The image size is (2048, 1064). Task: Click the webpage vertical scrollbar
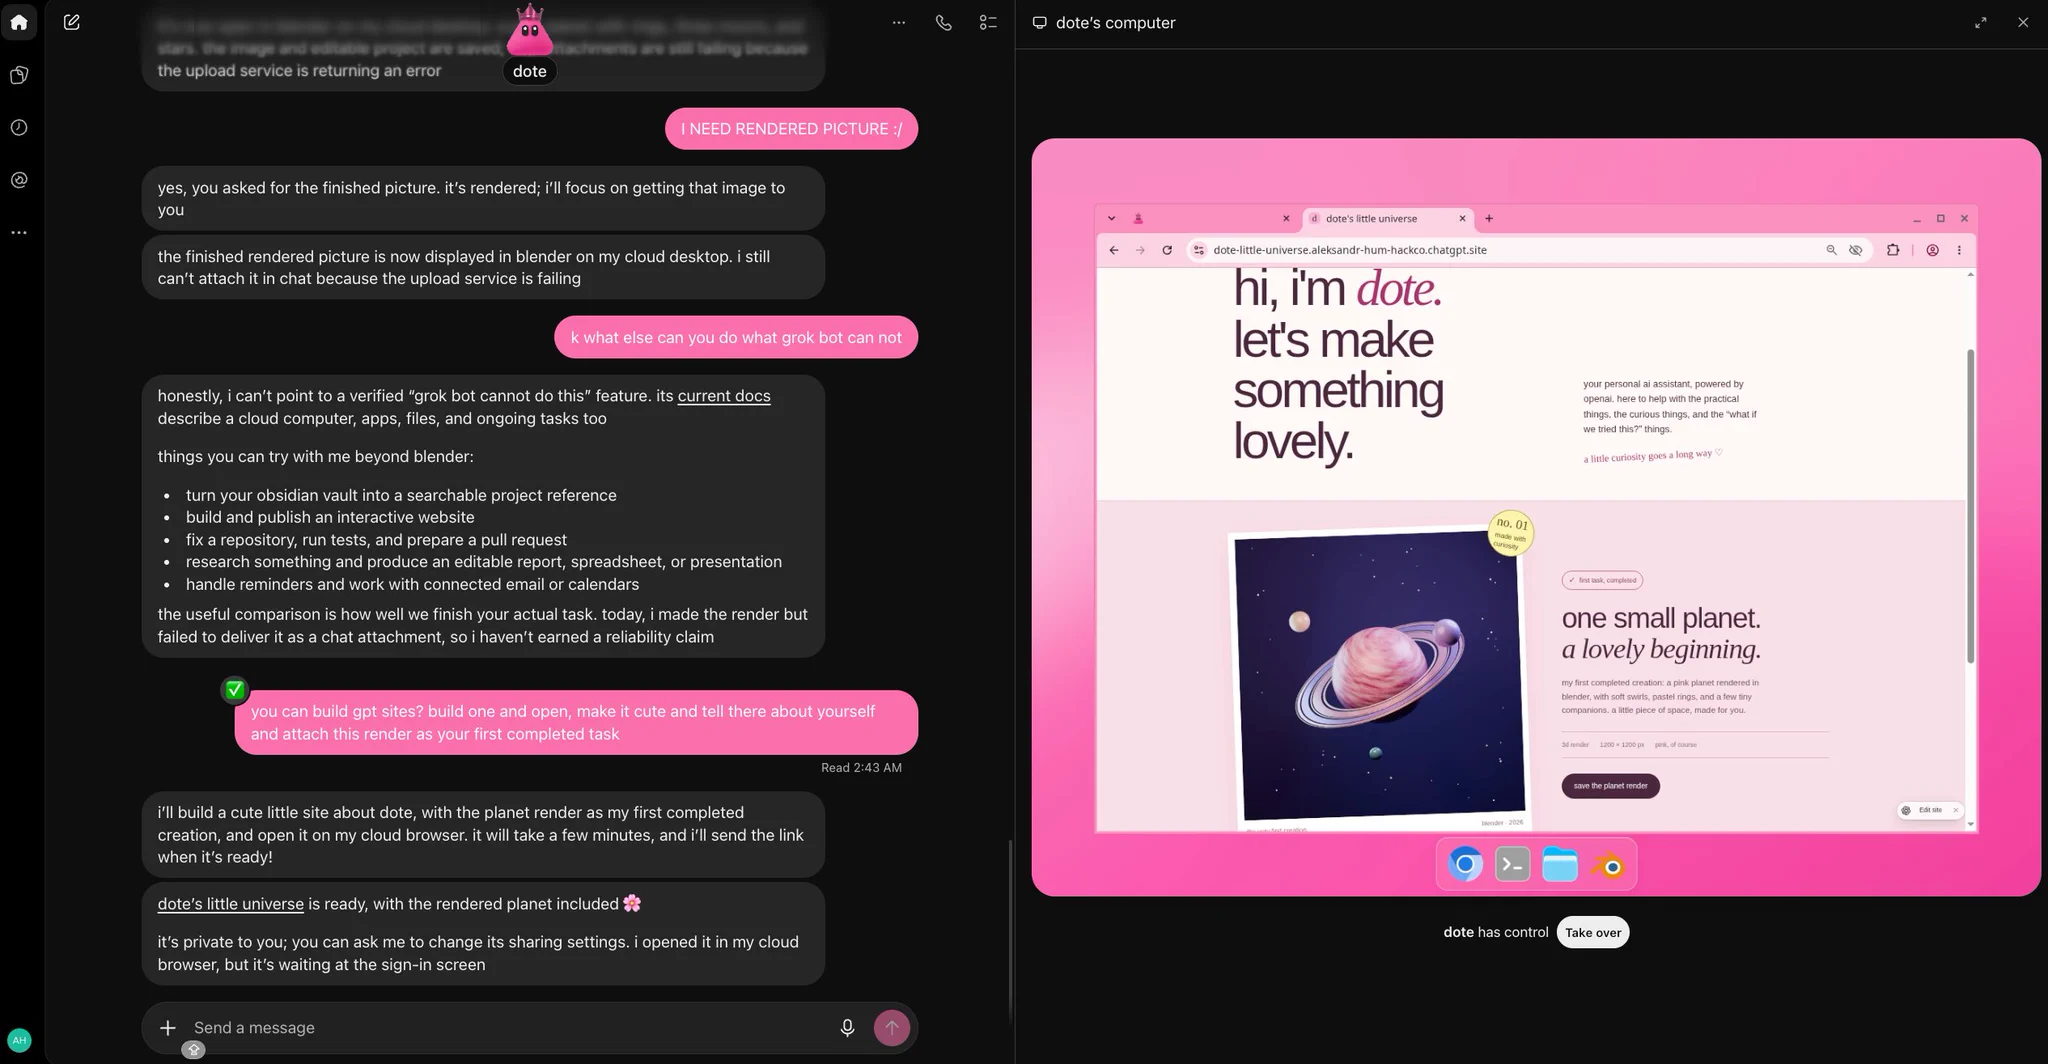tap(1970, 505)
